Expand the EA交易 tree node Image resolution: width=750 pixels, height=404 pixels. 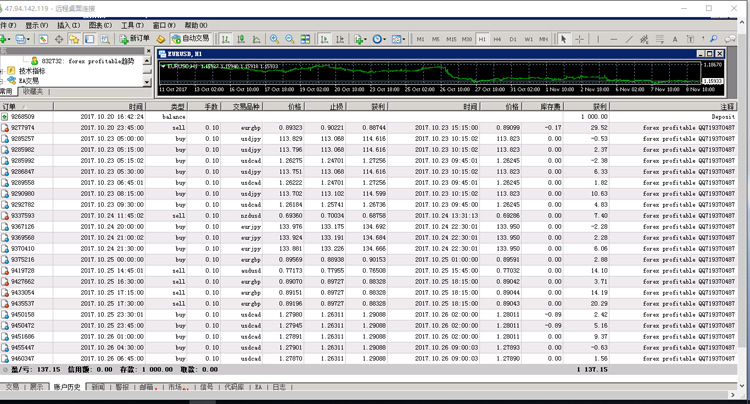[x=1, y=81]
